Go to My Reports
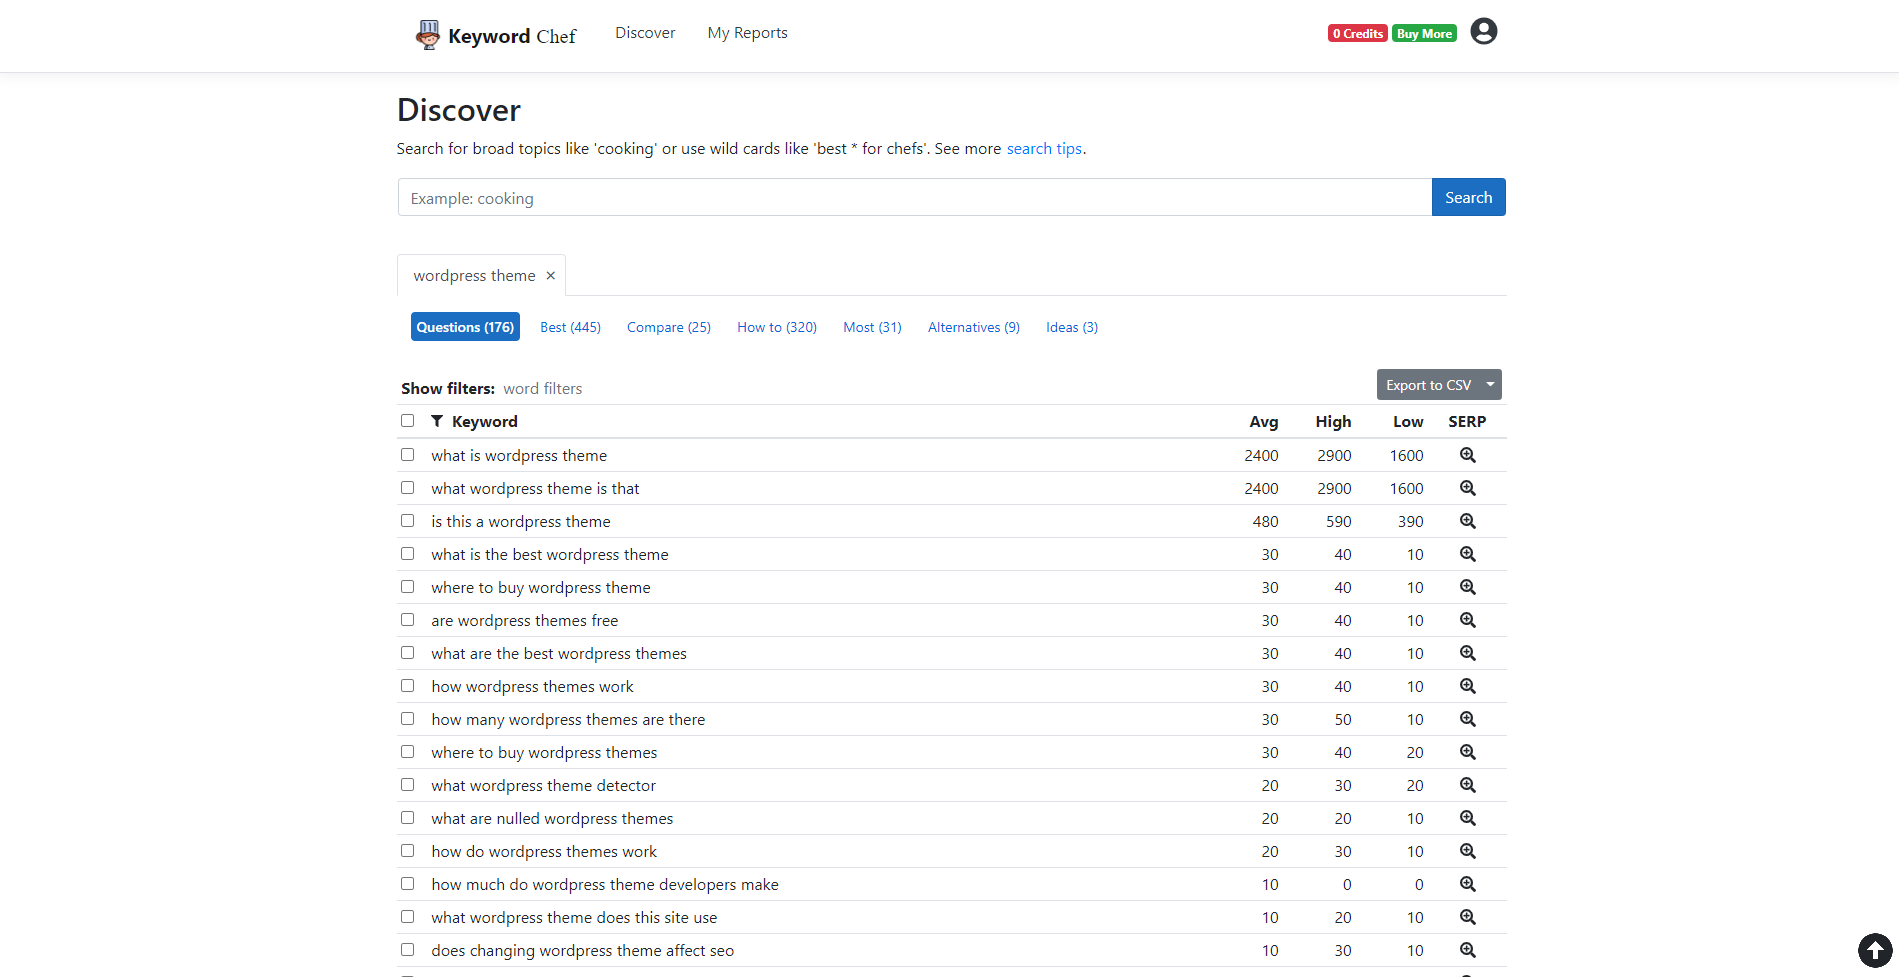The height and width of the screenshot is (977, 1899). pos(747,32)
